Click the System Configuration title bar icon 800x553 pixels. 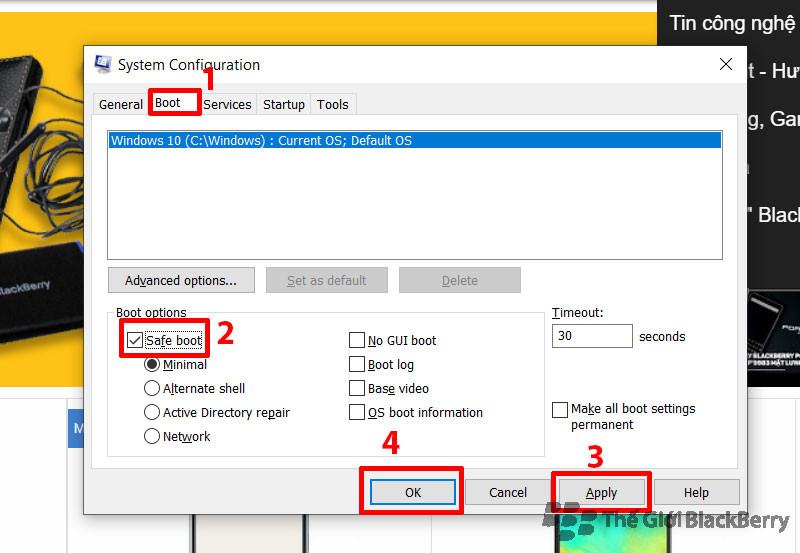coord(103,65)
